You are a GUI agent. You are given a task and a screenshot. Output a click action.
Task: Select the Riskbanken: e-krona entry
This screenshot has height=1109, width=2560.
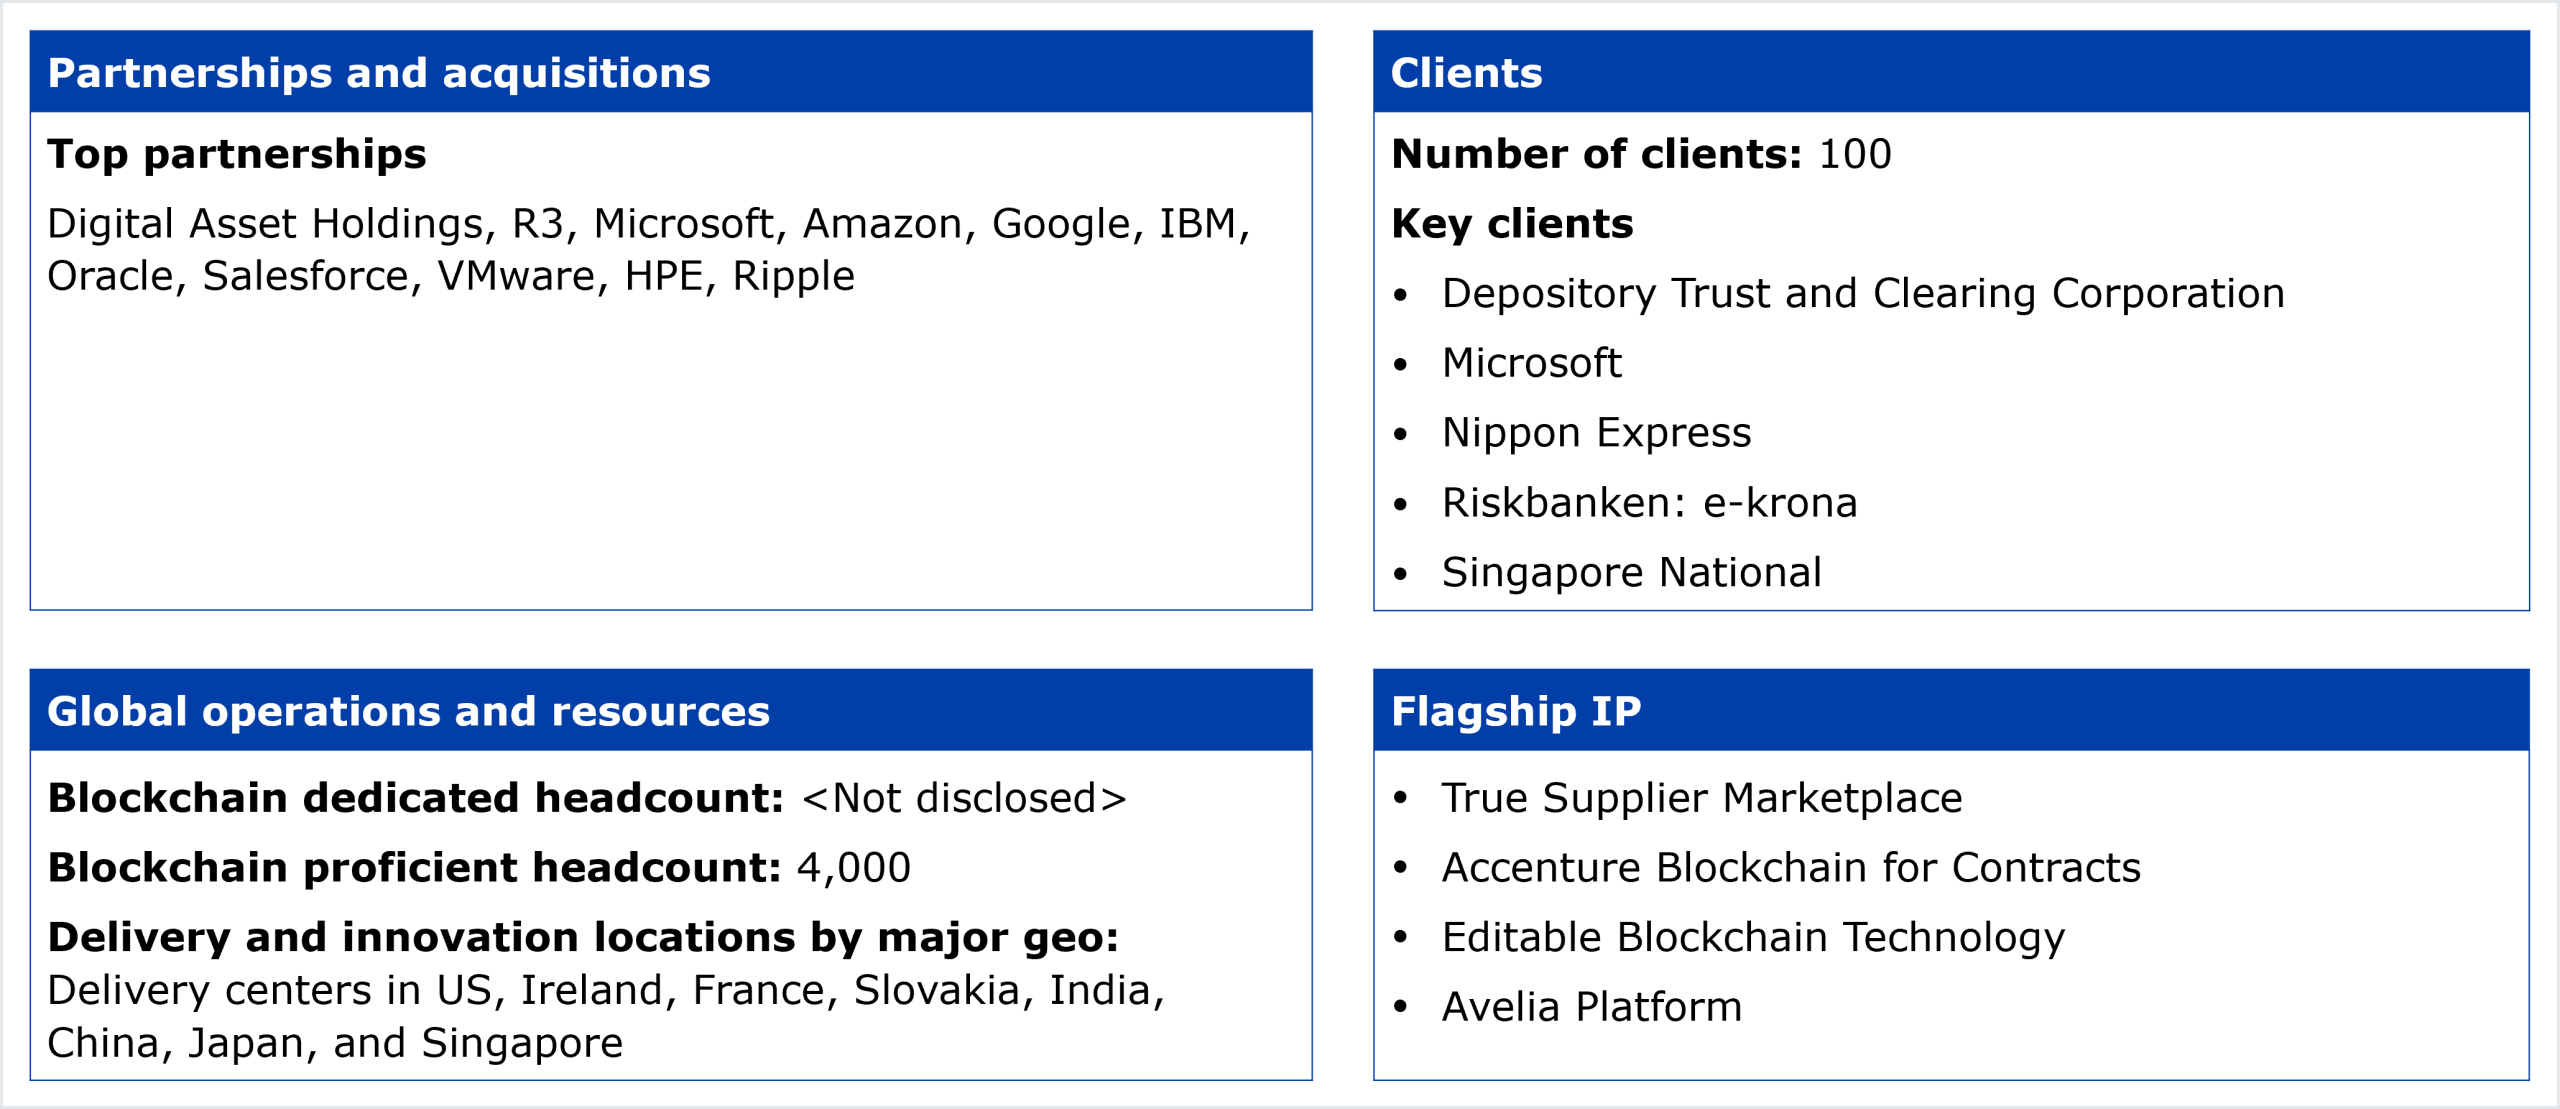coord(1649,503)
